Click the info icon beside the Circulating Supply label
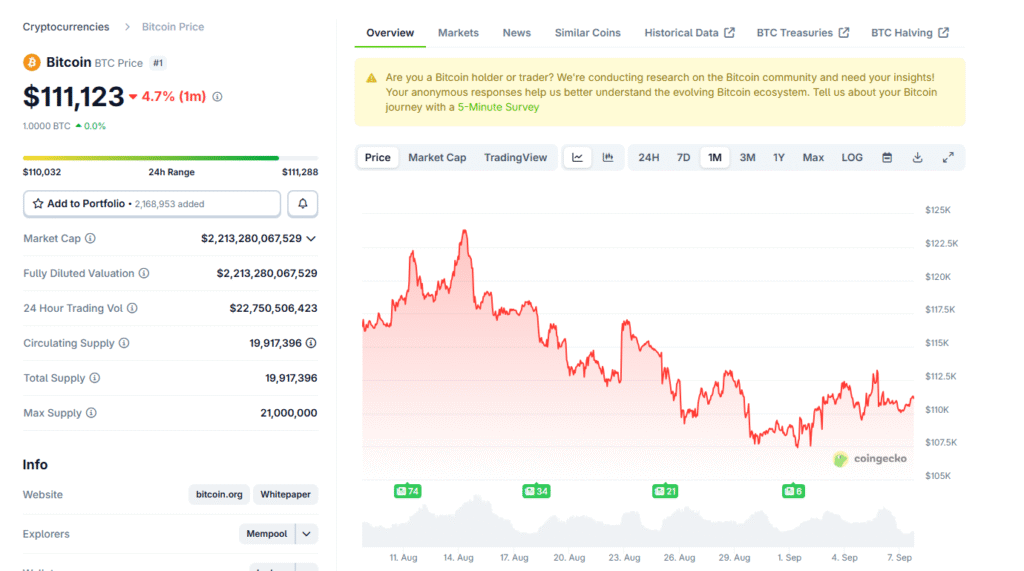Image resolution: width=1024 pixels, height=571 pixels. tap(124, 343)
